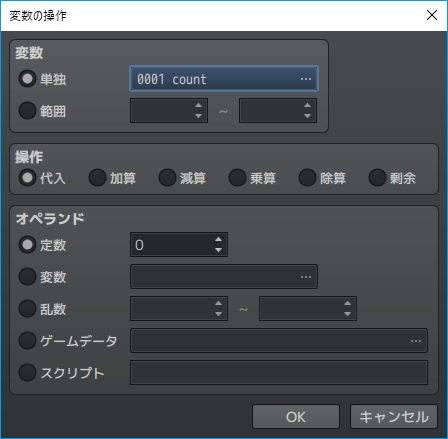Select the 単独 (single) variable radio button

coord(27,79)
